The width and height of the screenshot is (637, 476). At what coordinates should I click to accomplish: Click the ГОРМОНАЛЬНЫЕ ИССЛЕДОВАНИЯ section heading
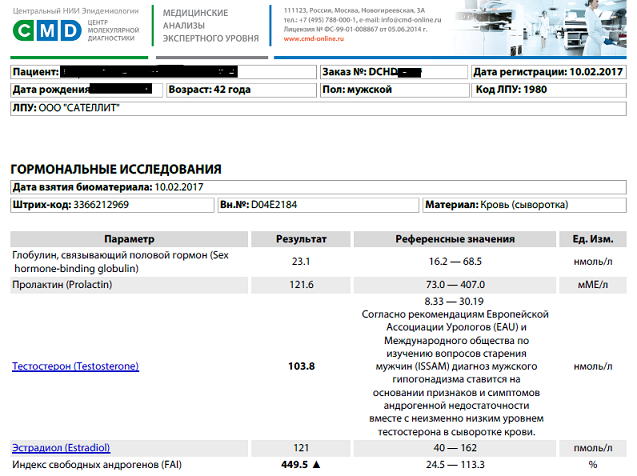coord(115,169)
